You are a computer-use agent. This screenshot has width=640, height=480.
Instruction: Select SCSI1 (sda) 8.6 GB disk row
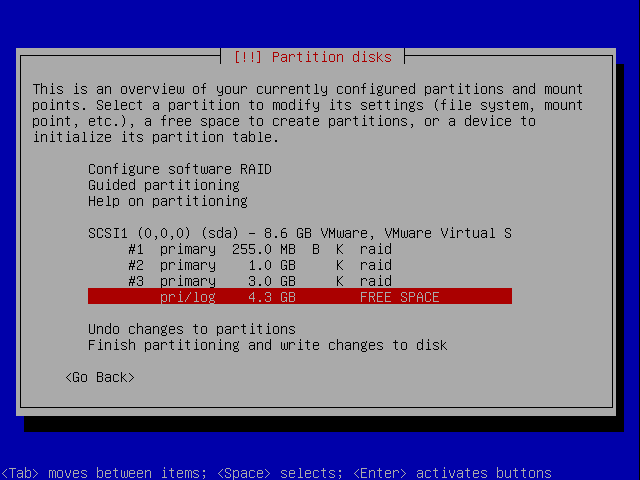tap(300, 233)
